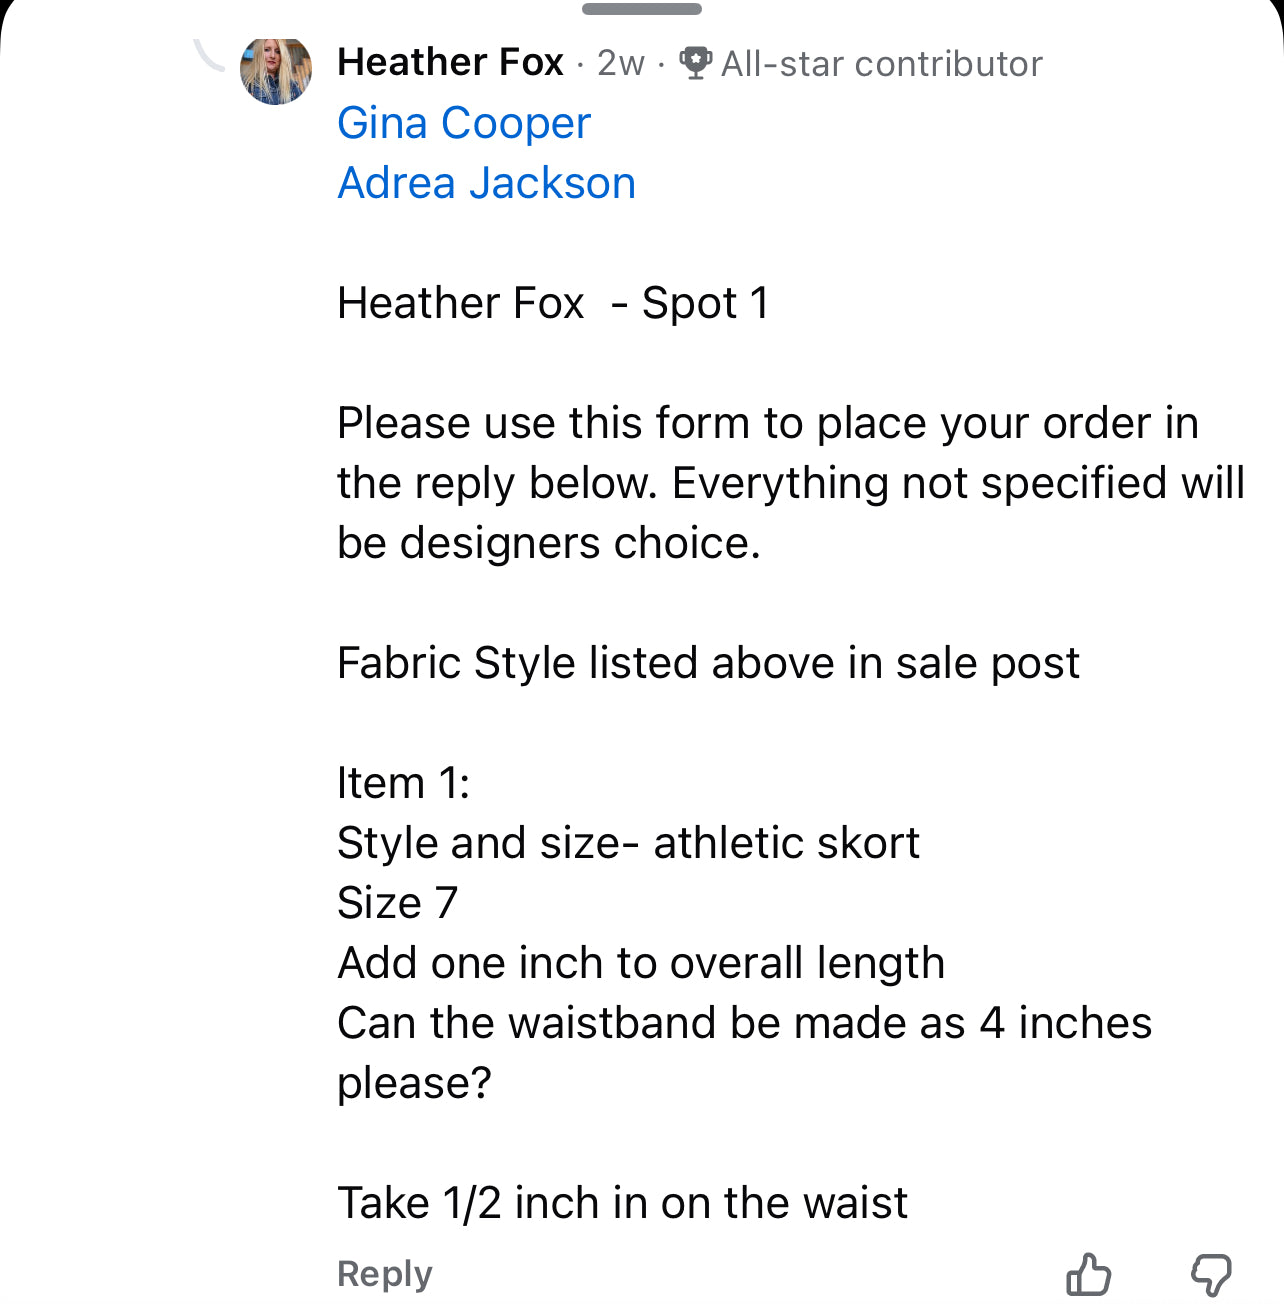This screenshot has width=1284, height=1304.
Task: Click the trophy badge icon
Action: pos(695,63)
